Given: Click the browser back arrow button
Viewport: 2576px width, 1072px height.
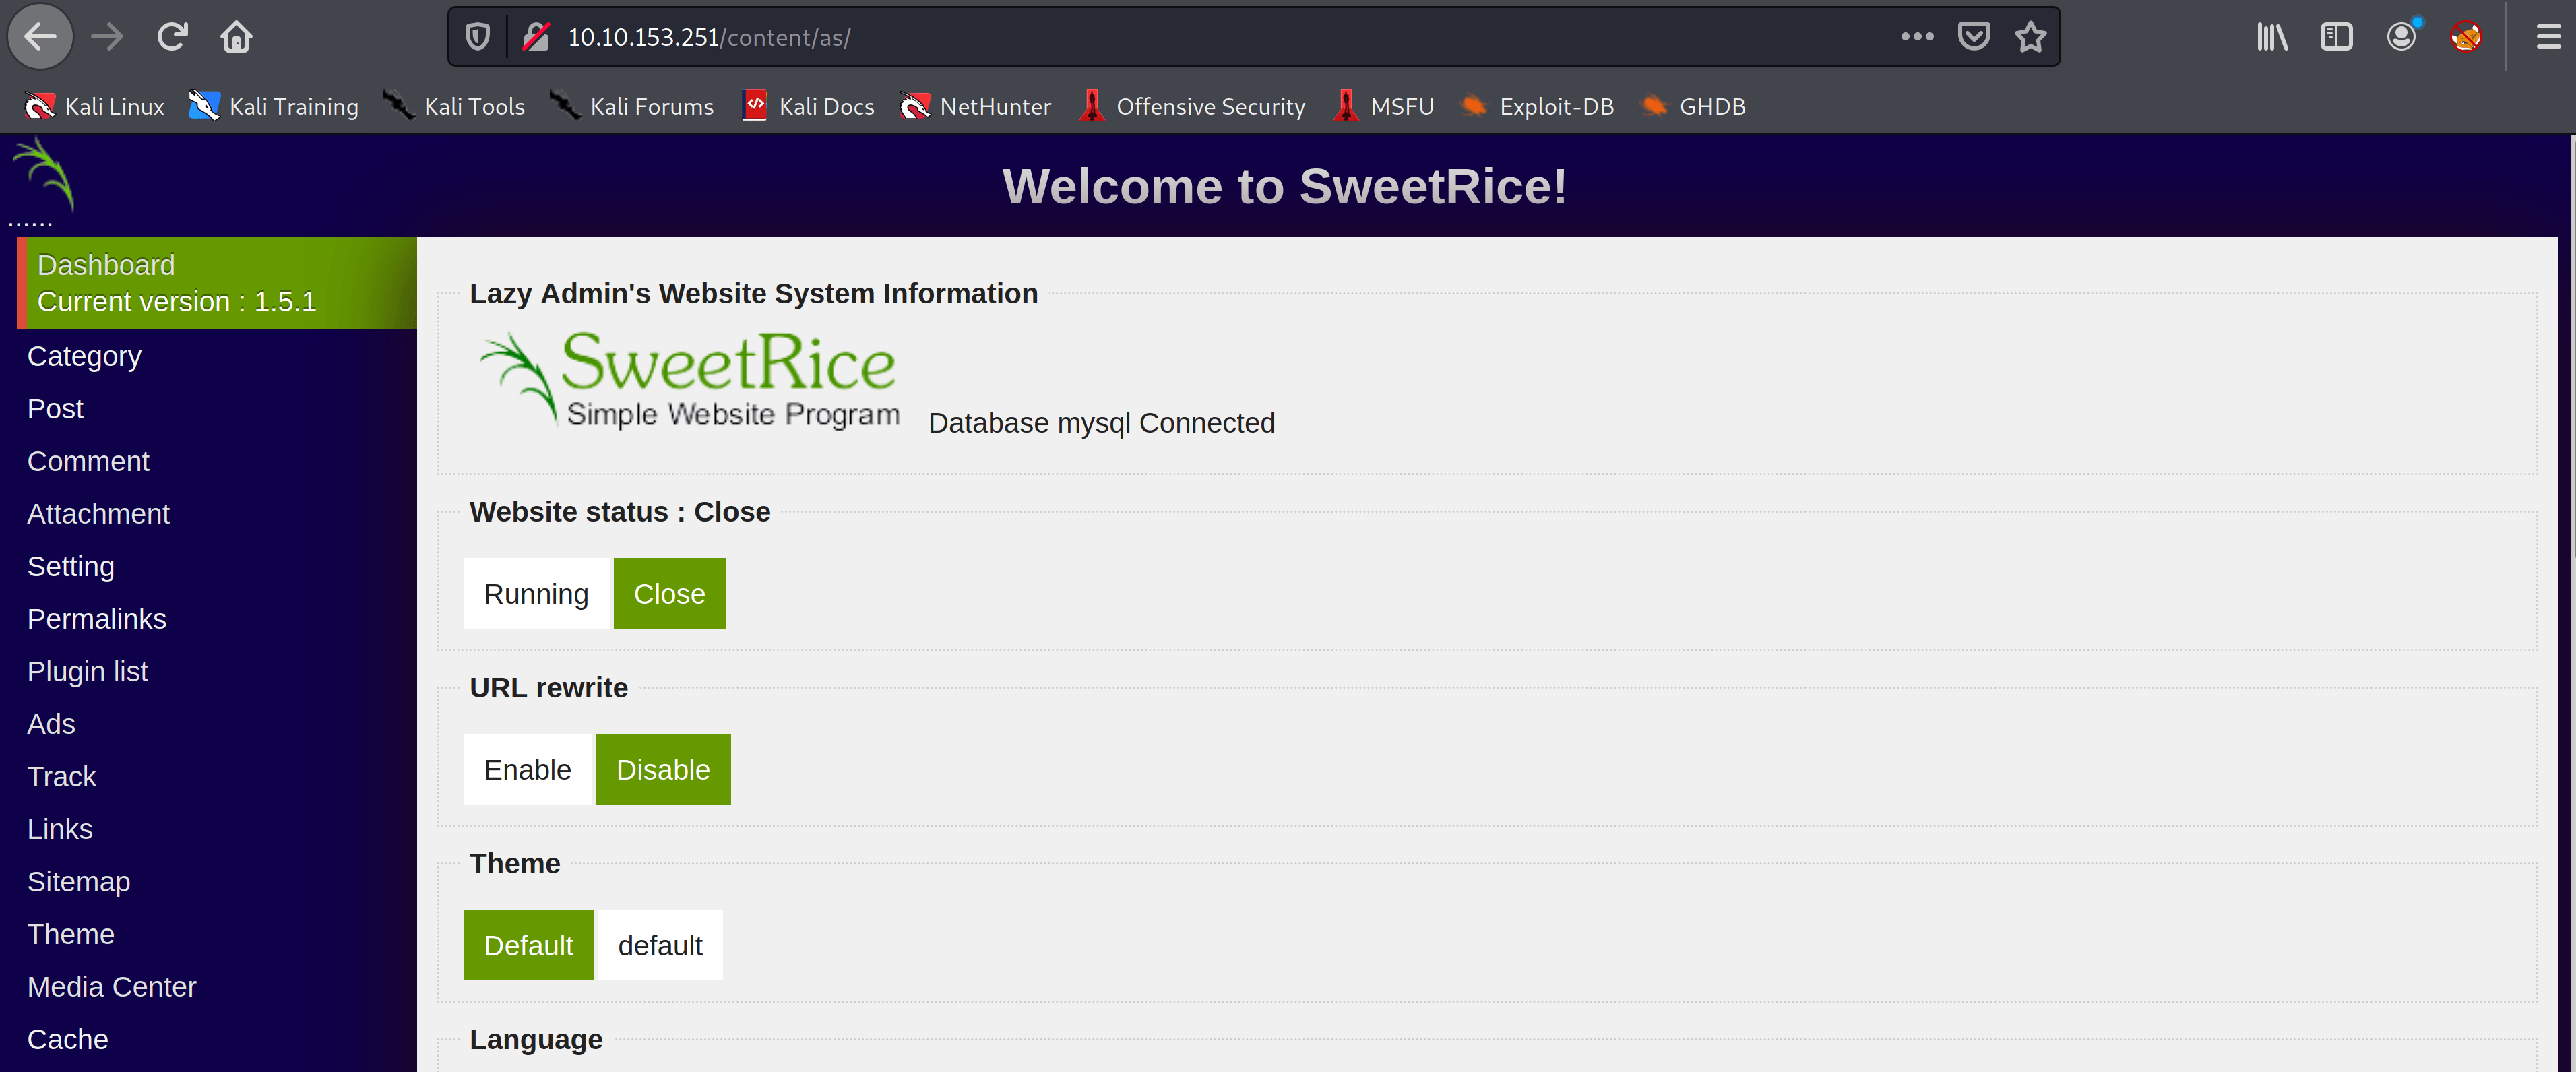Looking at the screenshot, I should point(40,37).
